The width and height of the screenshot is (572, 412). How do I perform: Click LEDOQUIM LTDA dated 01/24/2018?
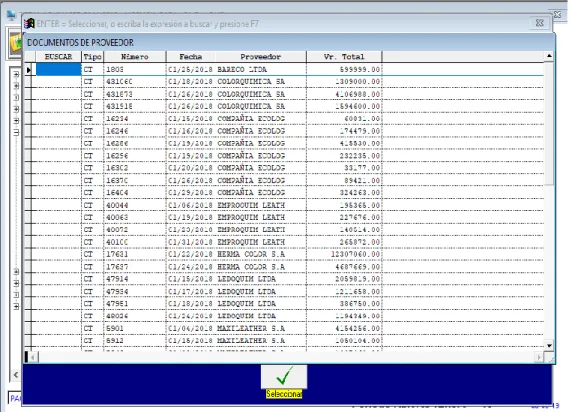click(247, 316)
